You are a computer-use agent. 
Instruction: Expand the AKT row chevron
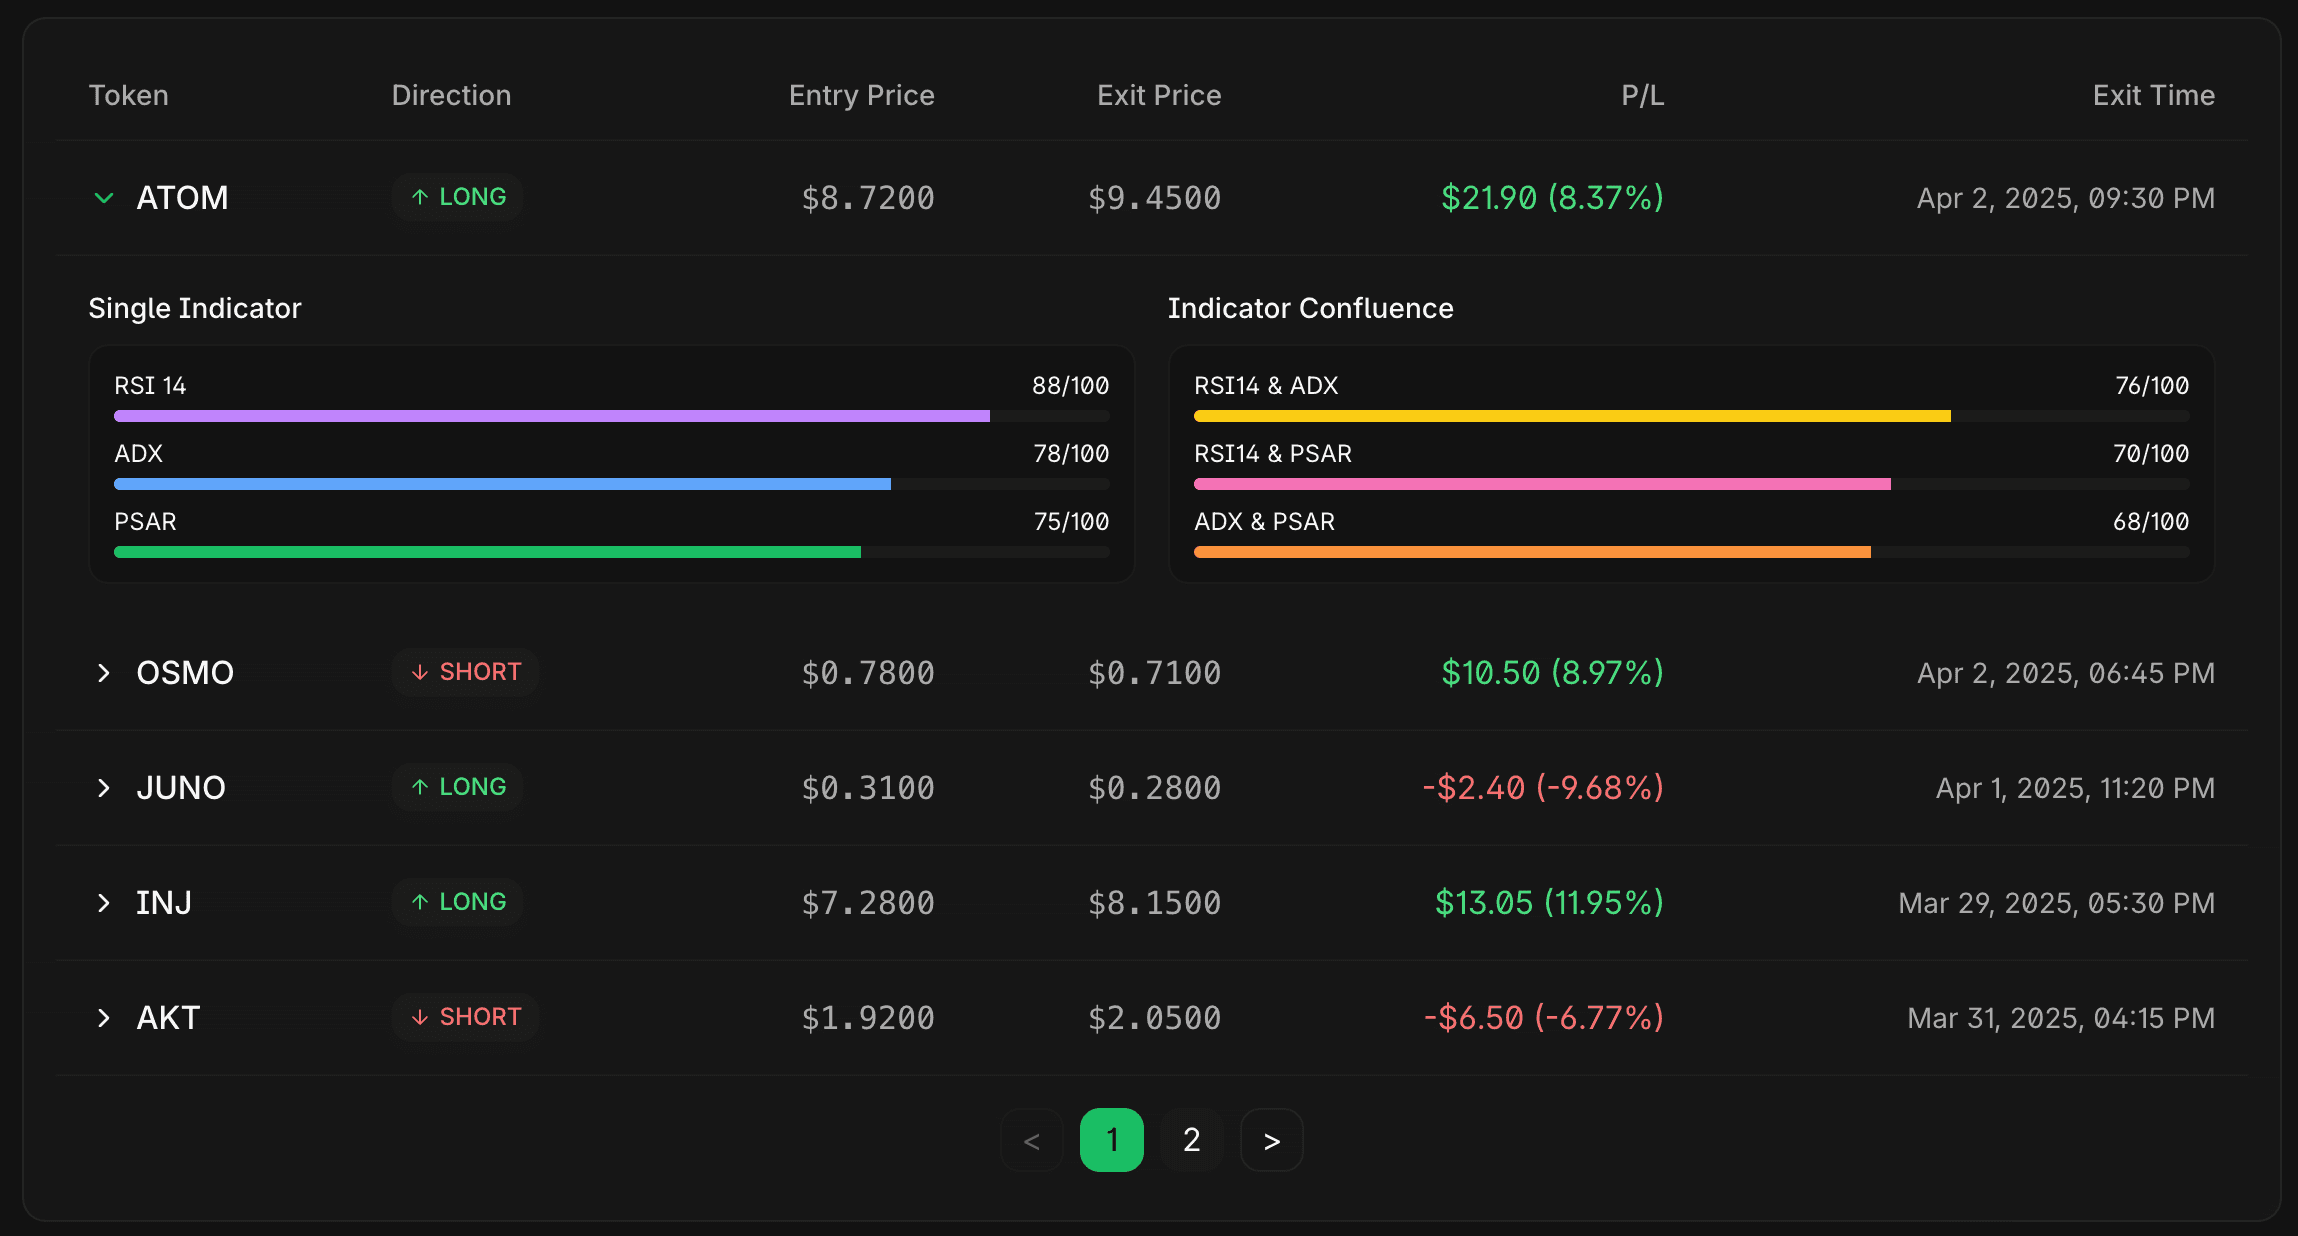coord(104,1018)
